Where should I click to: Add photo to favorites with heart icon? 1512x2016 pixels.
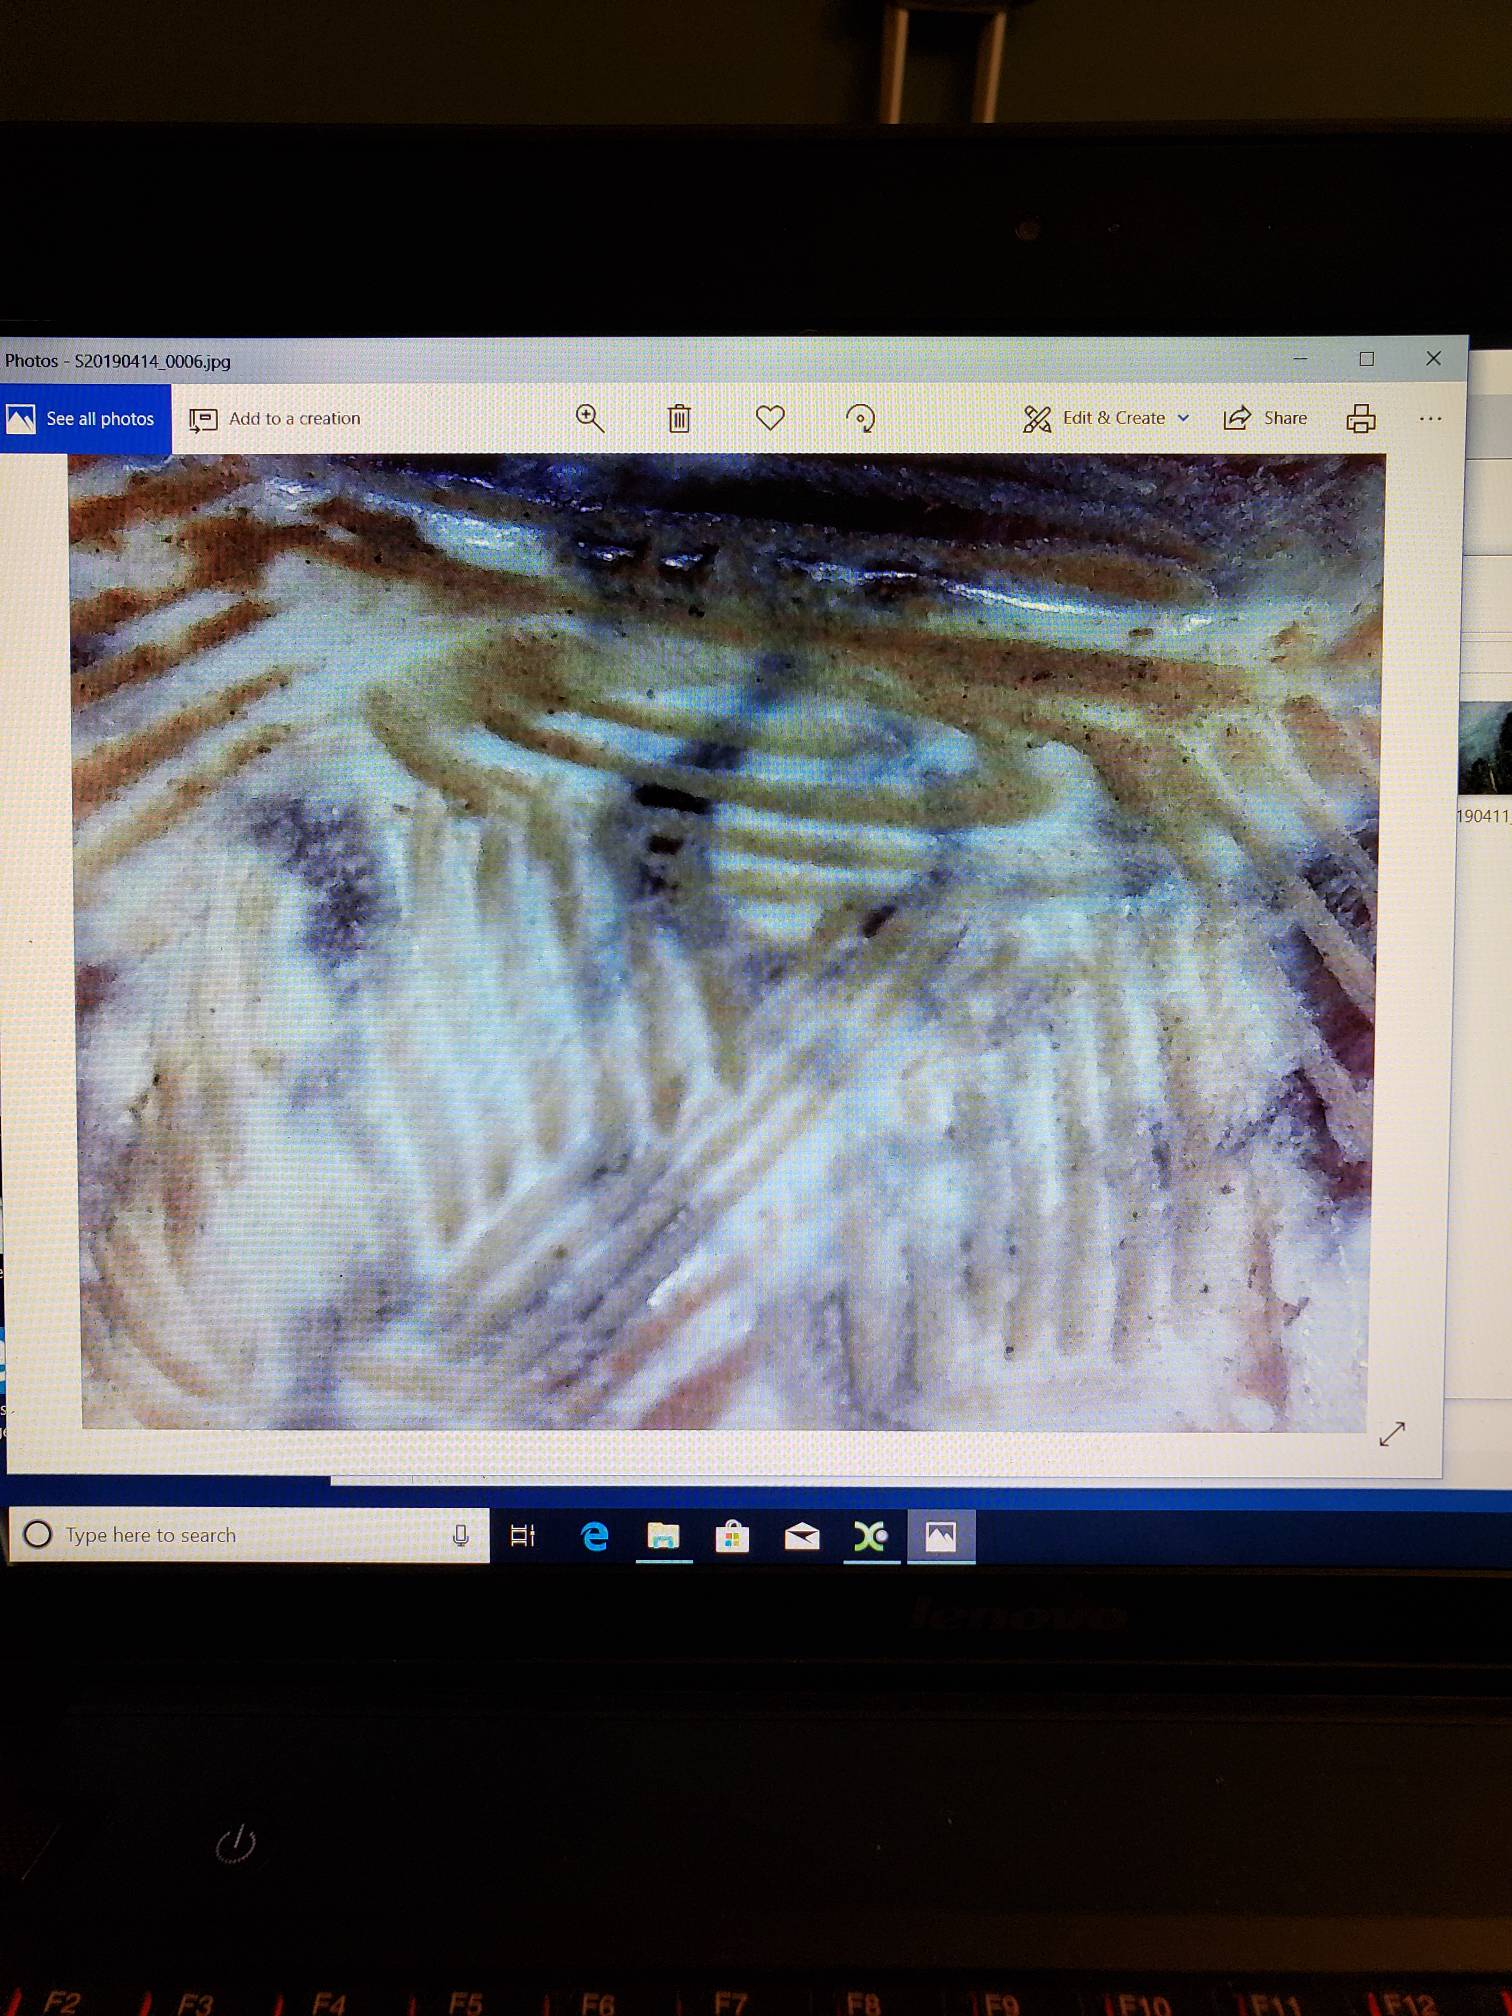coord(770,417)
